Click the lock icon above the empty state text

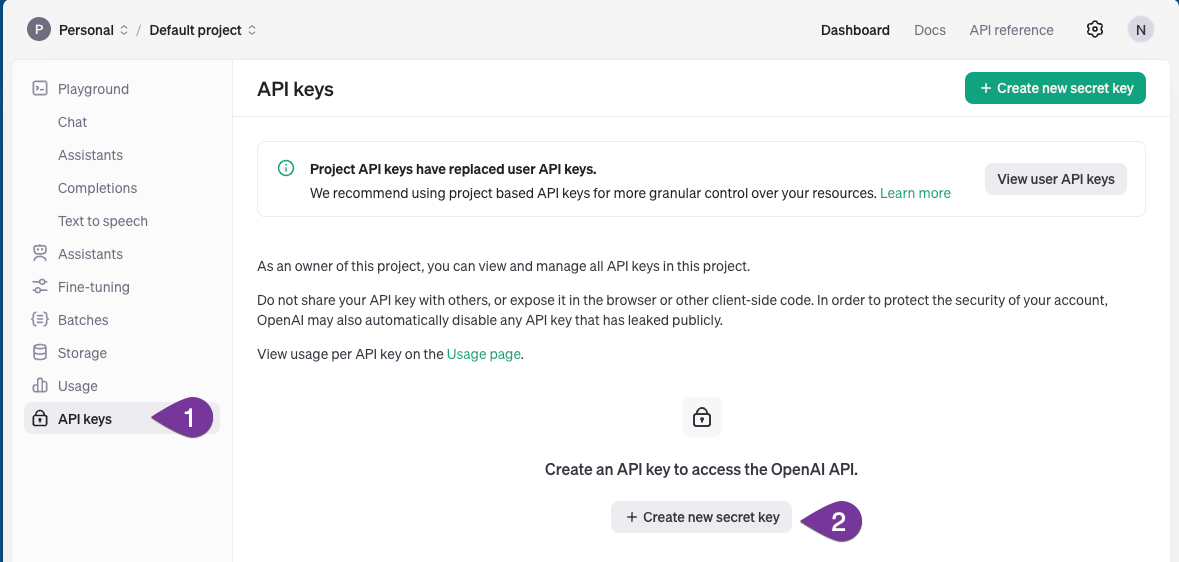702,417
